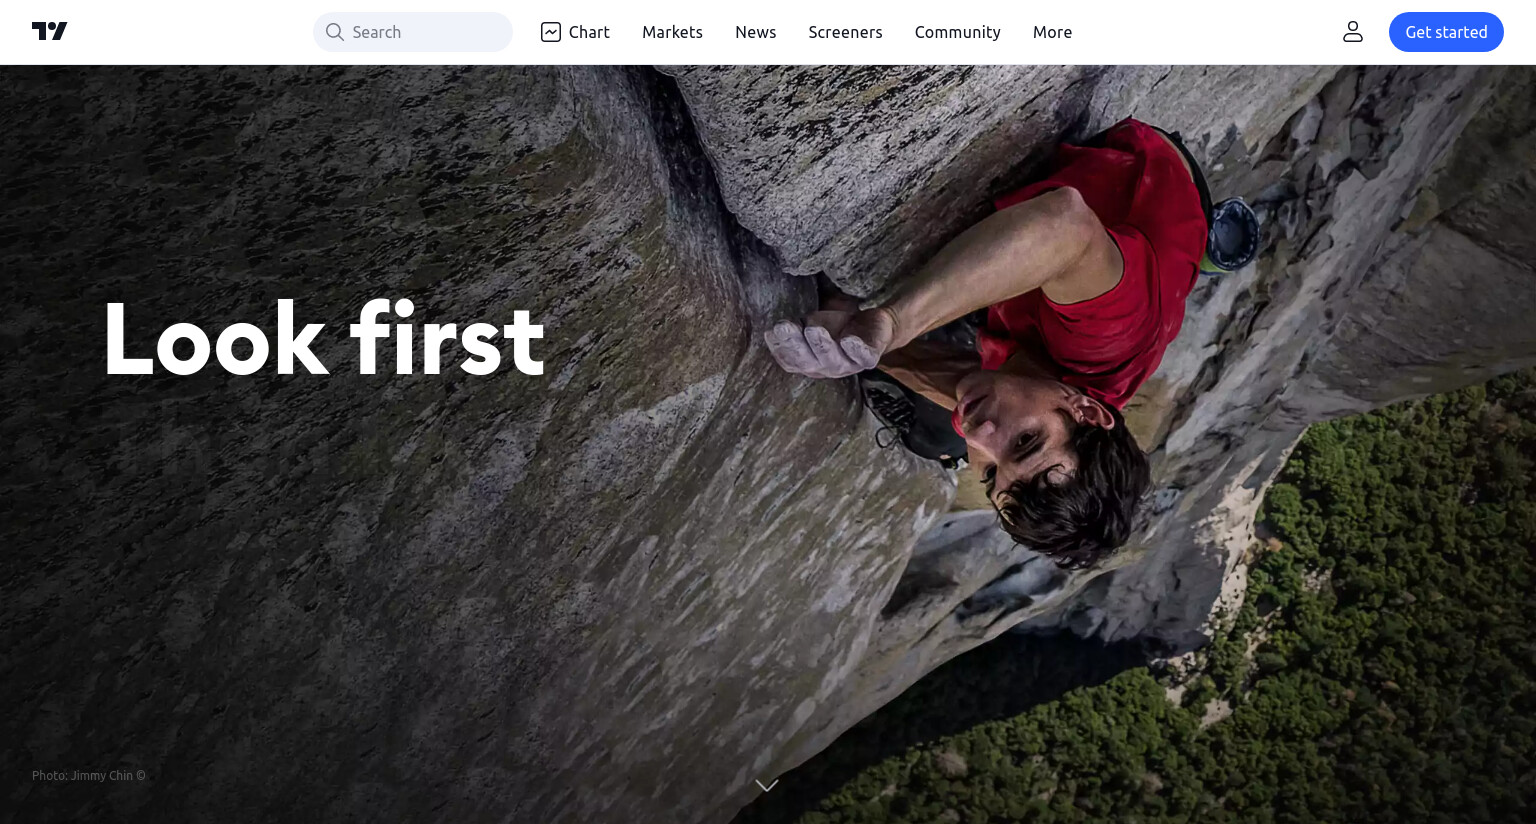Image resolution: width=1536 pixels, height=824 pixels.
Task: Click the TradingView logo icon
Action: [49, 32]
